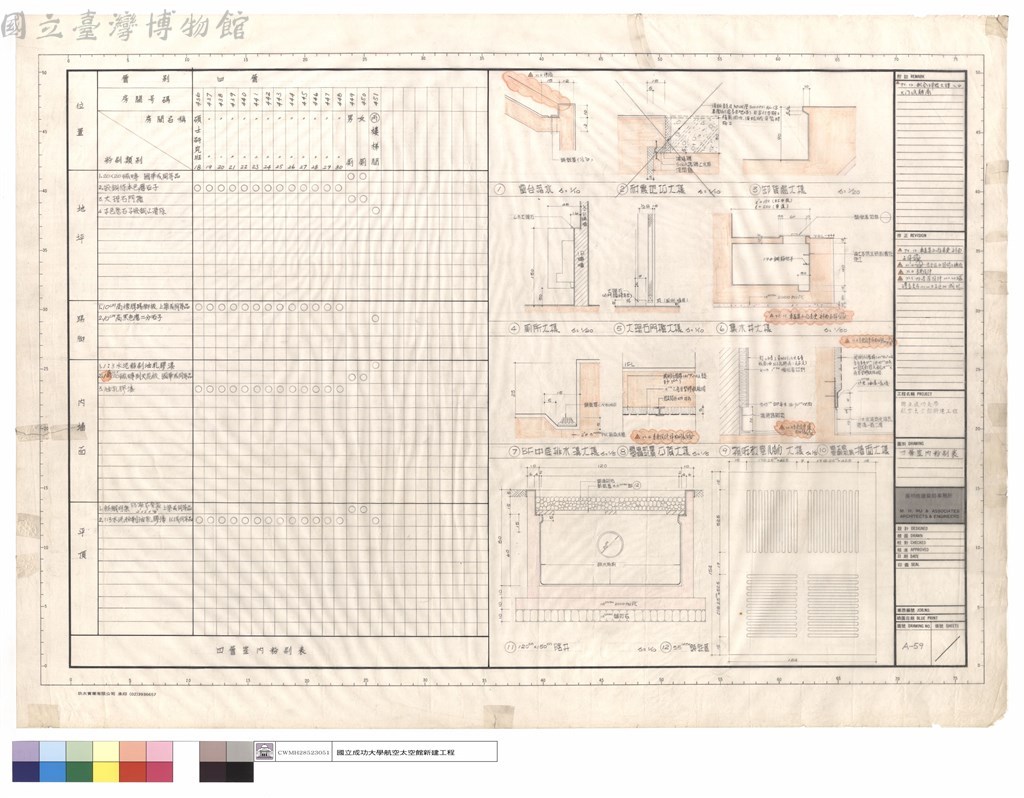
Task: Click the 房間名稱 header label
Action: click(165, 120)
